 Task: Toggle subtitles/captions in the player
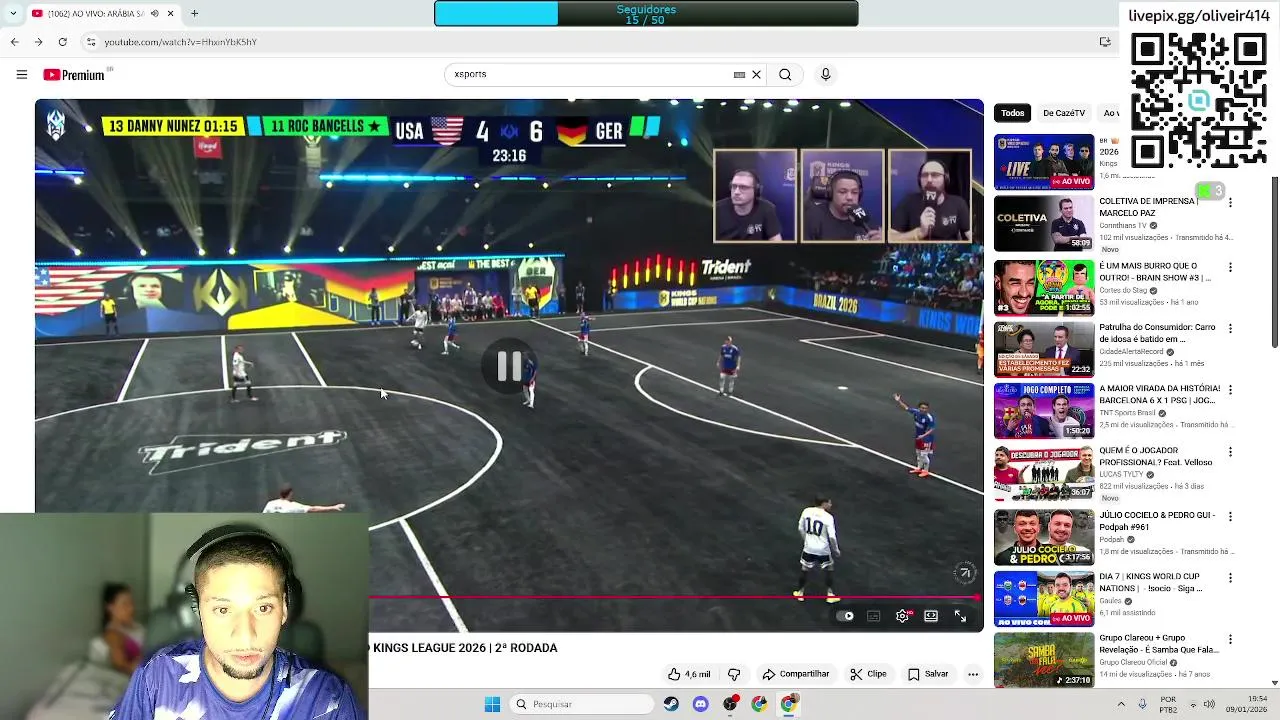coord(873,616)
